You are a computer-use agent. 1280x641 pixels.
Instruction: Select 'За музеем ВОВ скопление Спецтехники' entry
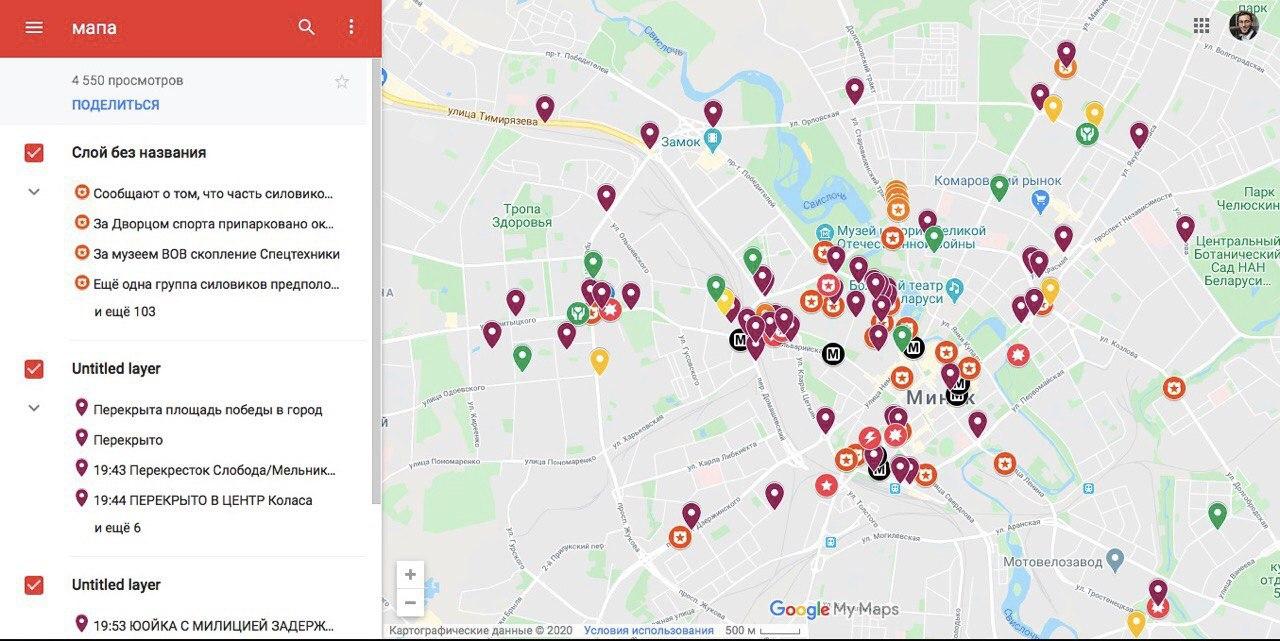pos(216,254)
